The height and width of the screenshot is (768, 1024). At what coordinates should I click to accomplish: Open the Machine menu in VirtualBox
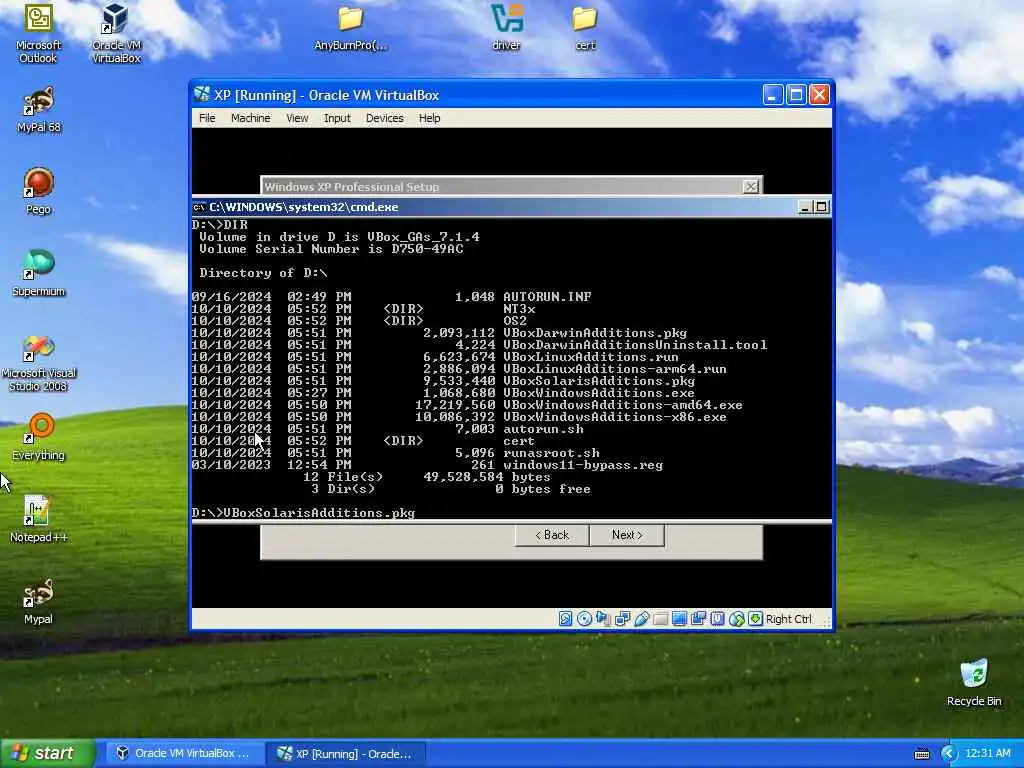(x=250, y=118)
